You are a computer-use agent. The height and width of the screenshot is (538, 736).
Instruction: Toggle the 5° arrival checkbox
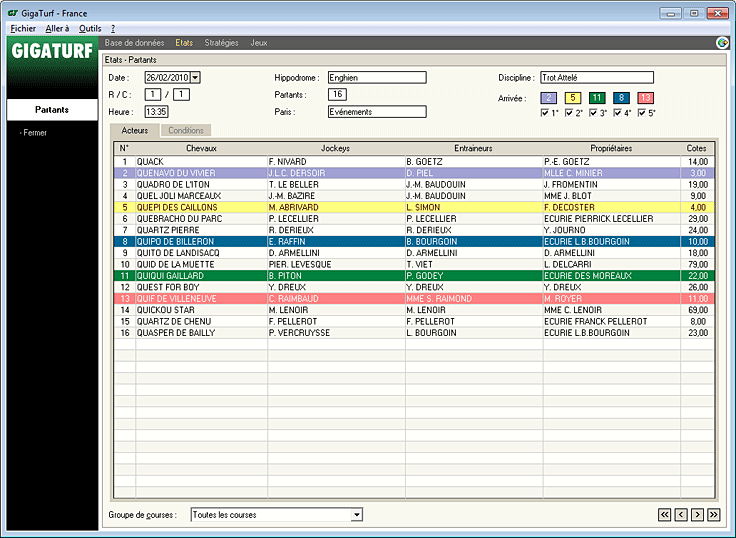click(642, 113)
